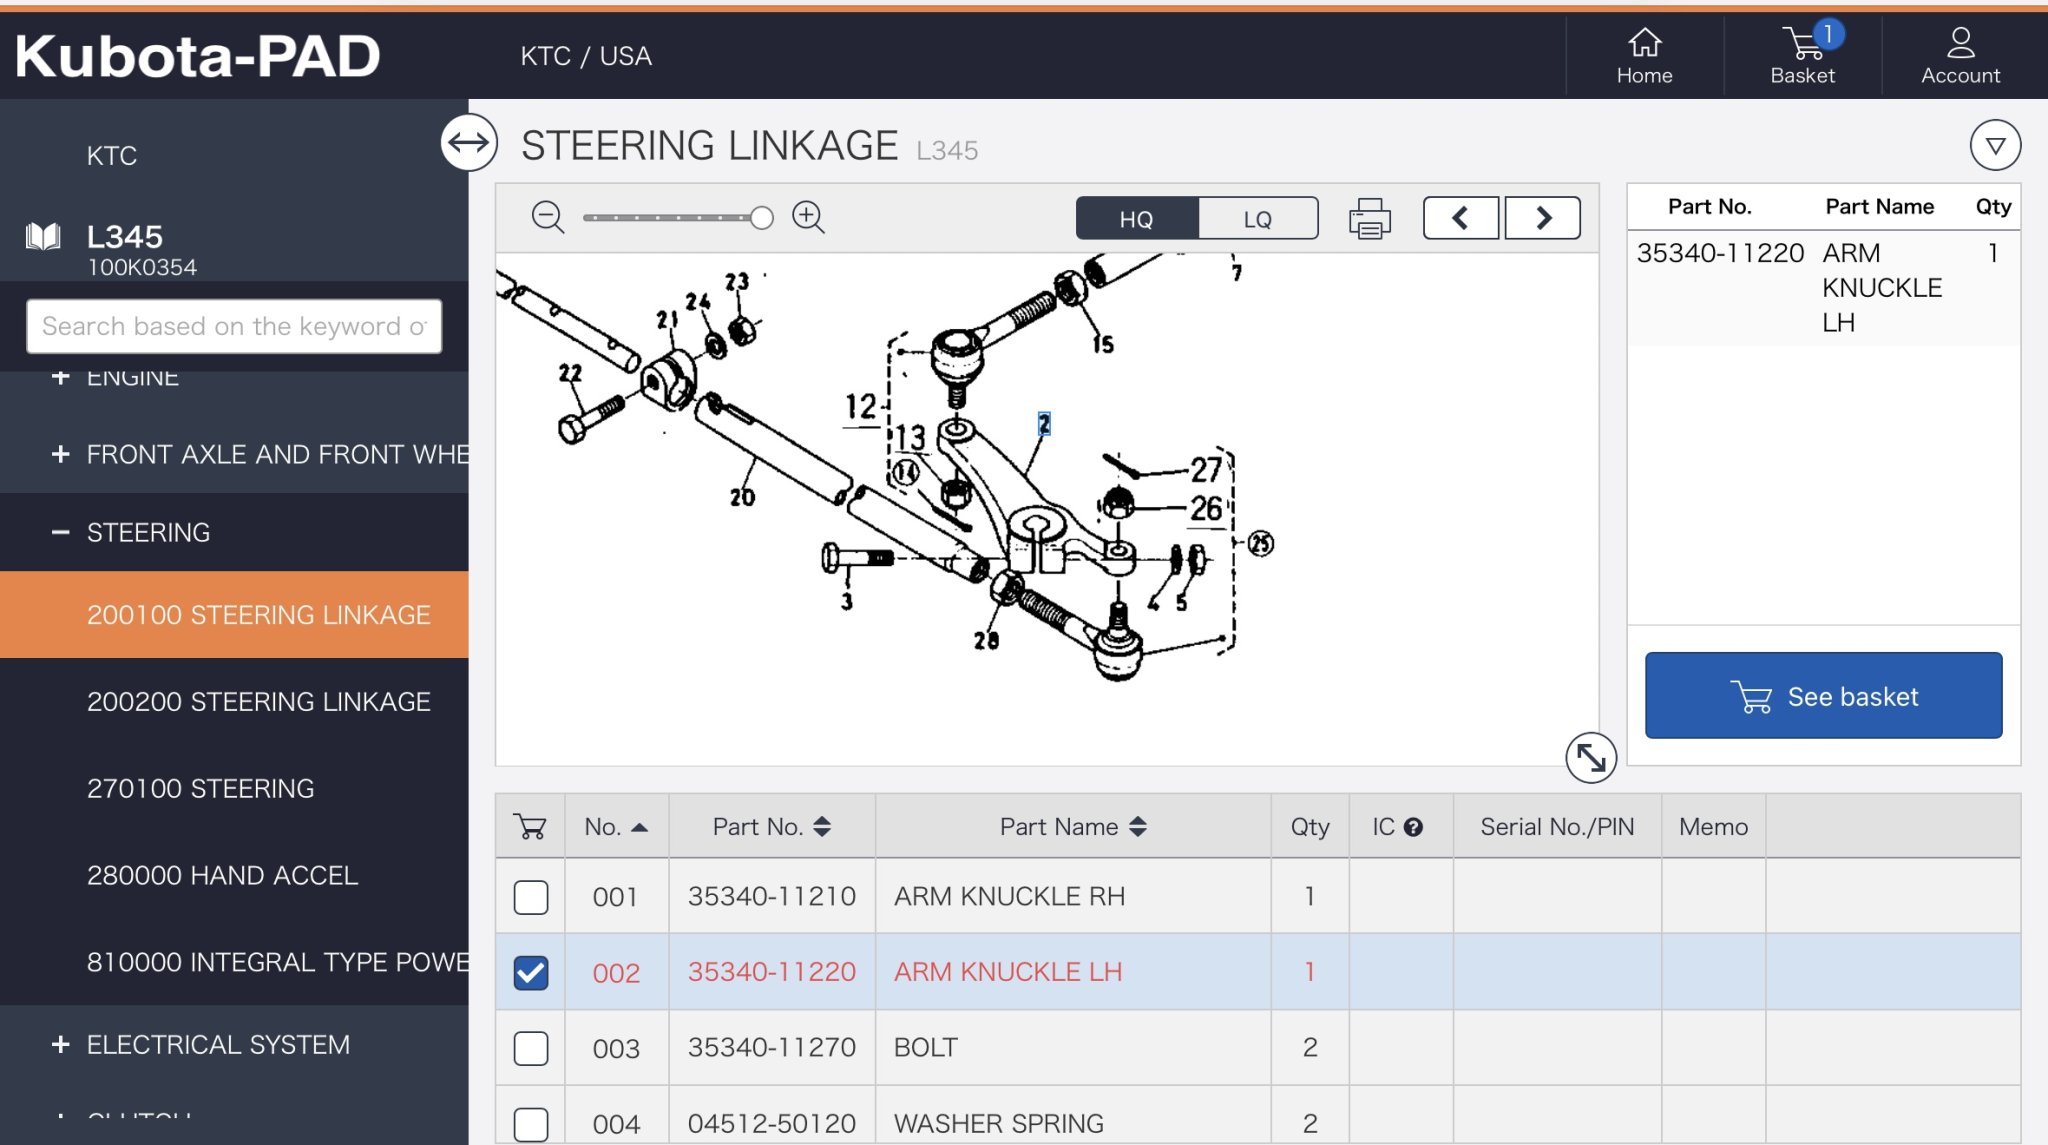Switch diagram quality to LQ
The image size is (2048, 1145).
pos(1257,218)
